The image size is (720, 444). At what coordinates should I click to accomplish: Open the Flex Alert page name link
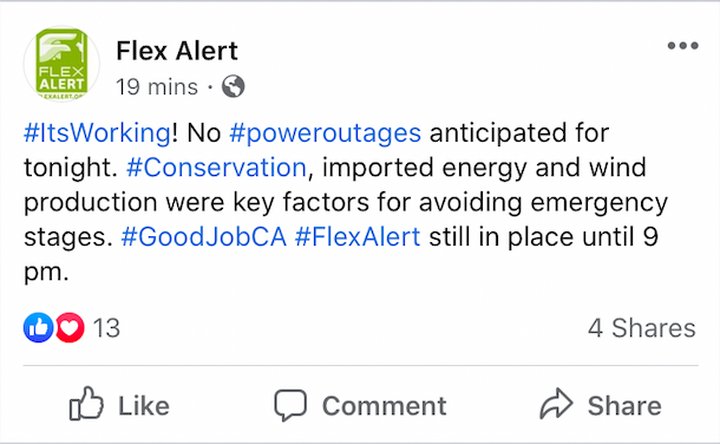pos(177,51)
